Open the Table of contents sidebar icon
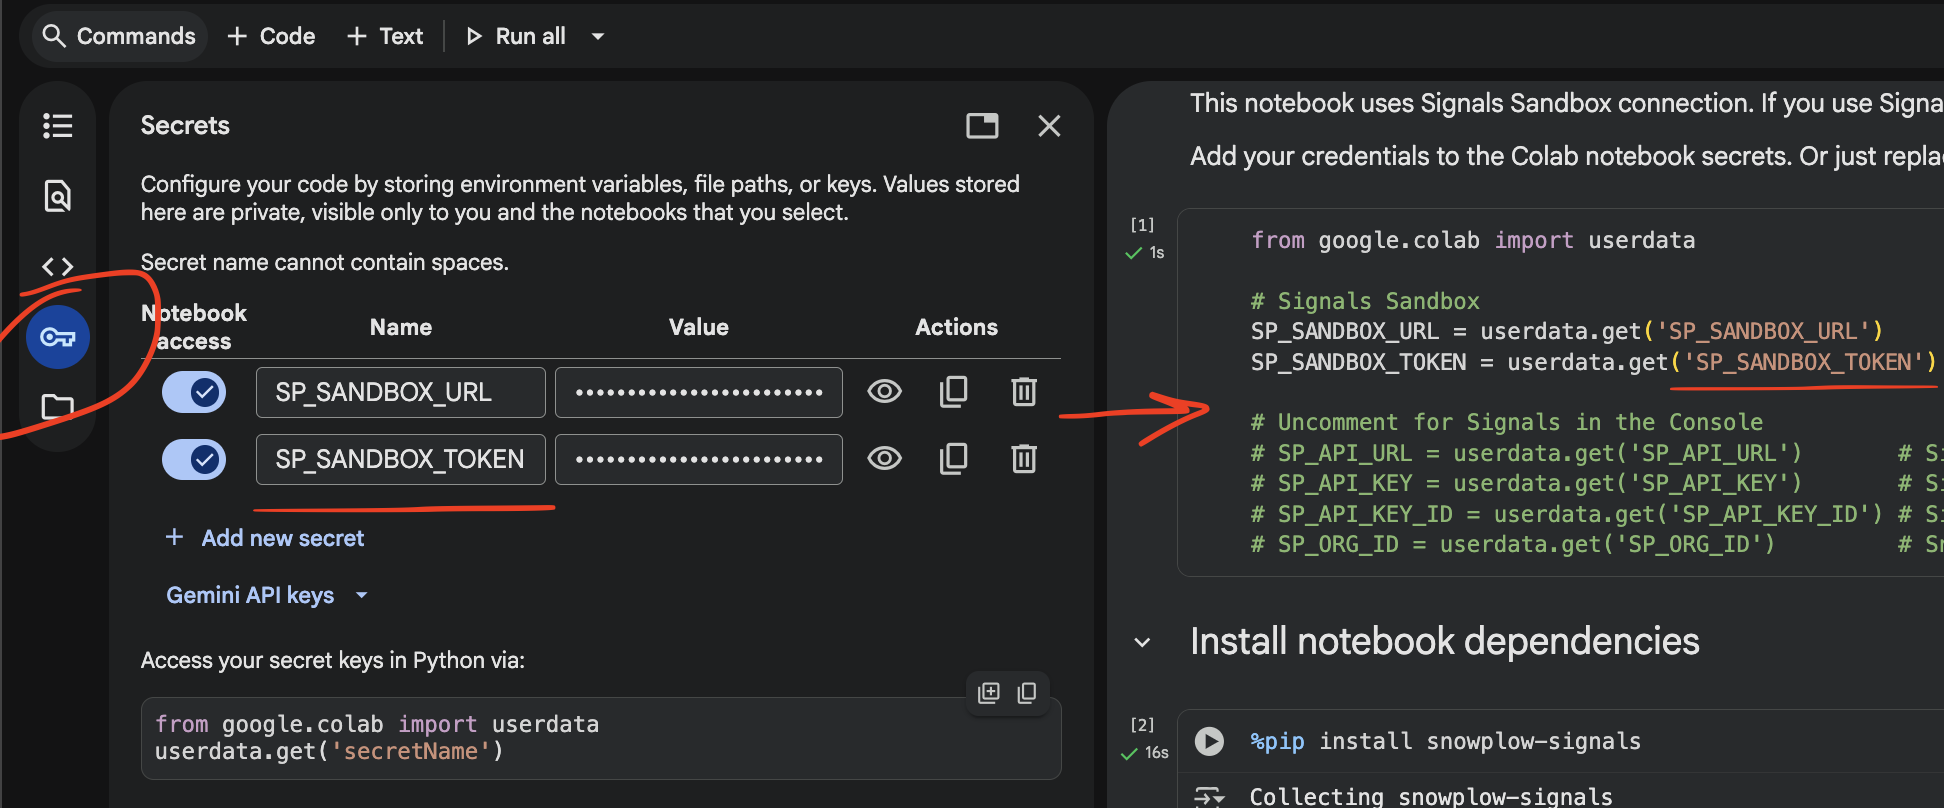1944x808 pixels. (58, 126)
